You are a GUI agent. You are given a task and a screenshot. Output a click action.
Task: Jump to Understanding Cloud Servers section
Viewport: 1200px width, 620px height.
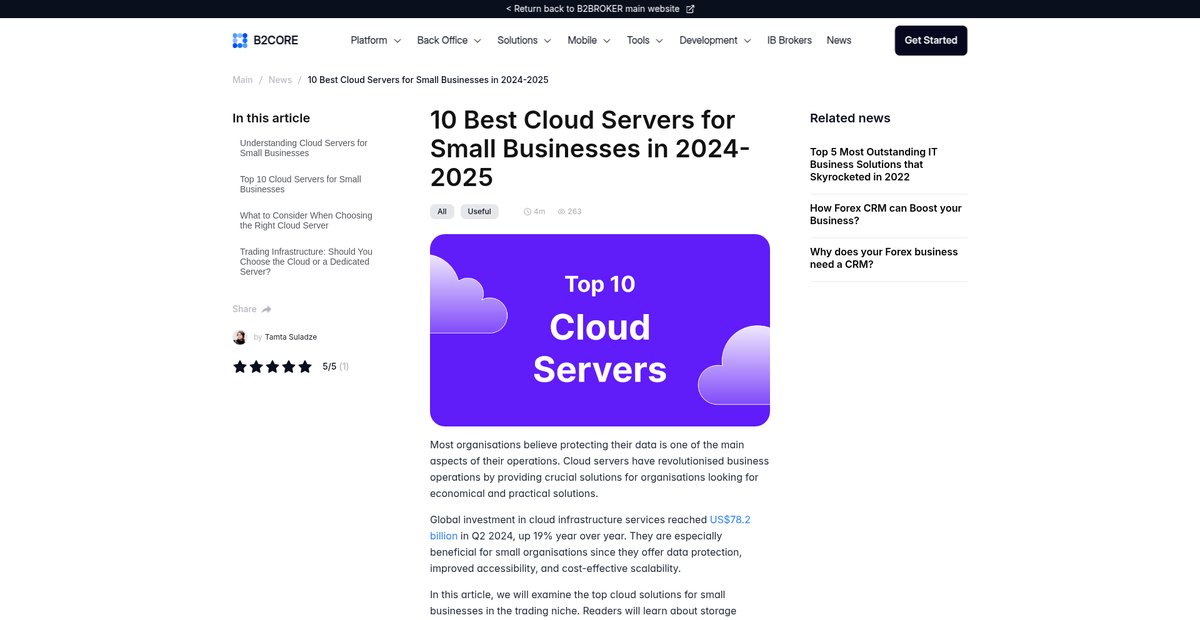pos(304,148)
